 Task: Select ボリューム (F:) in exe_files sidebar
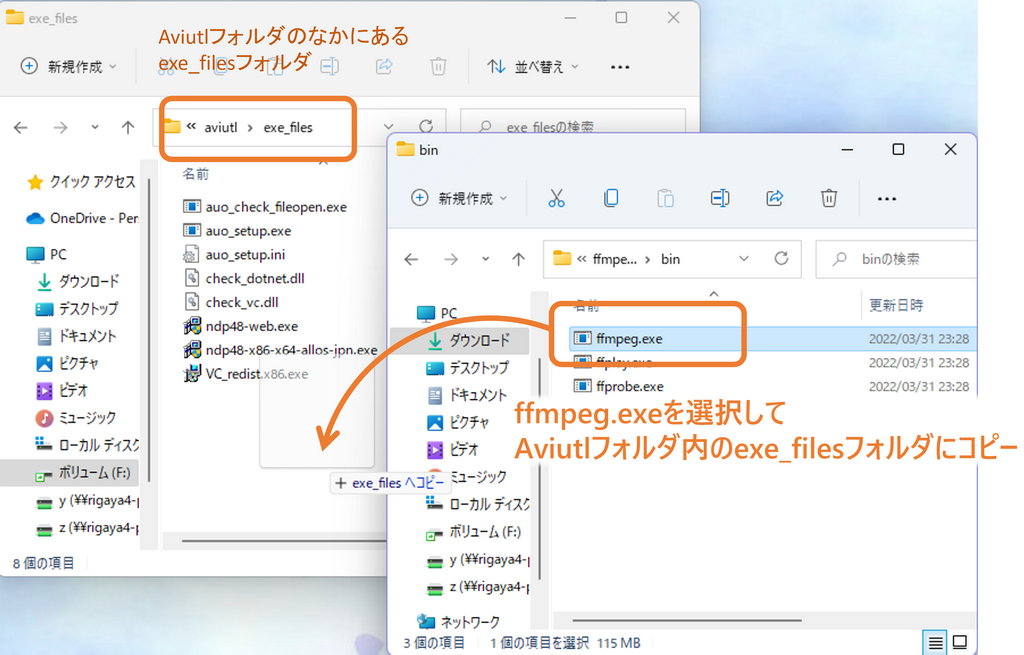click(x=70, y=473)
